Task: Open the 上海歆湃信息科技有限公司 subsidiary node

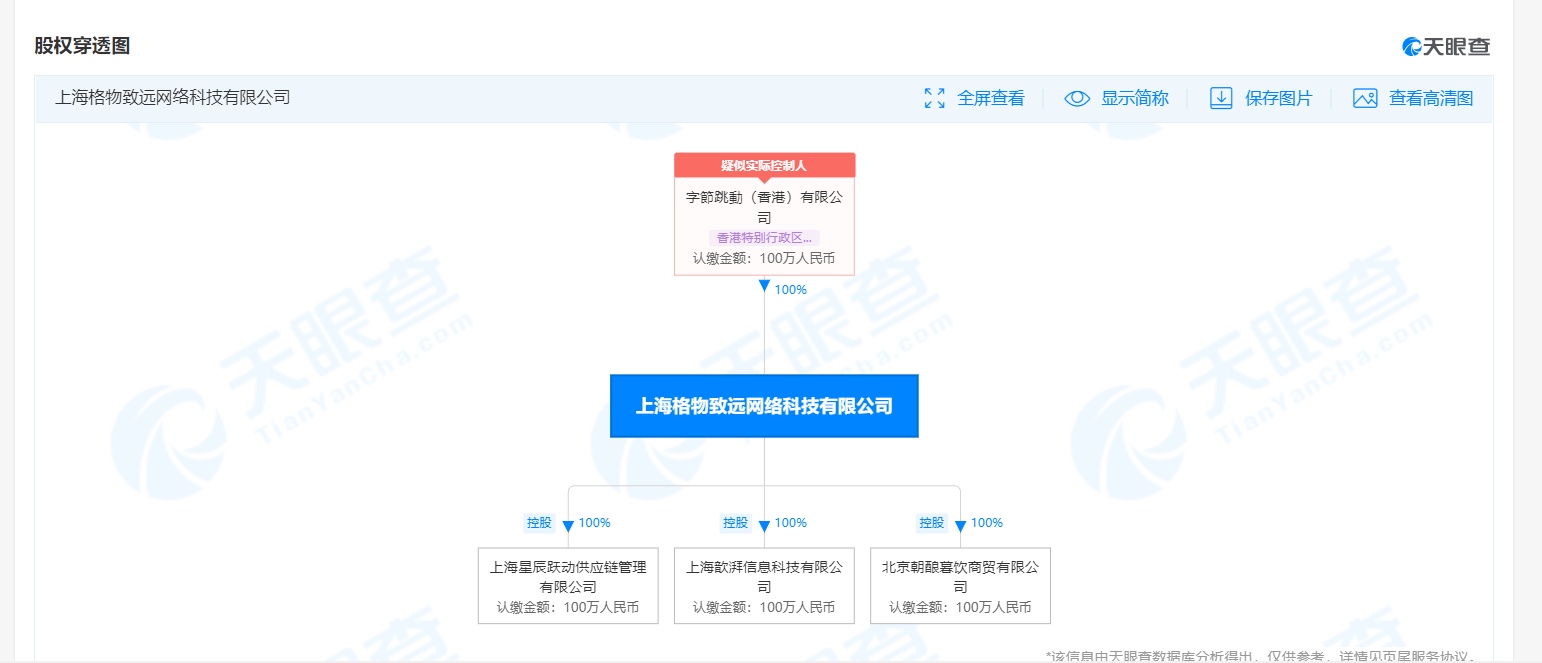Action: pos(764,586)
